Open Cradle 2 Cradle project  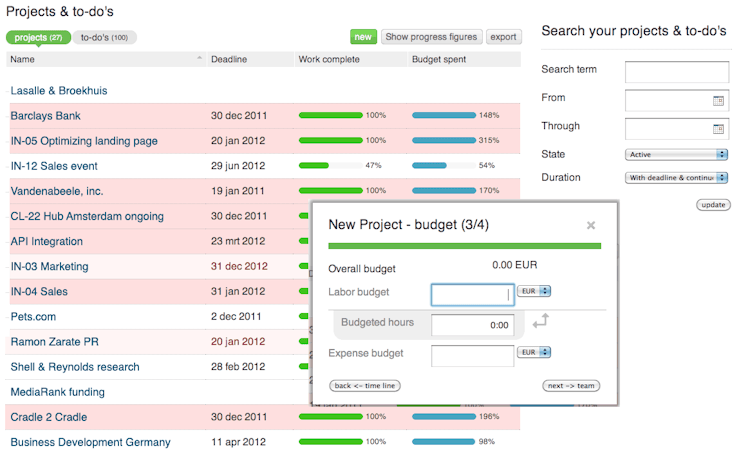[x=49, y=417]
